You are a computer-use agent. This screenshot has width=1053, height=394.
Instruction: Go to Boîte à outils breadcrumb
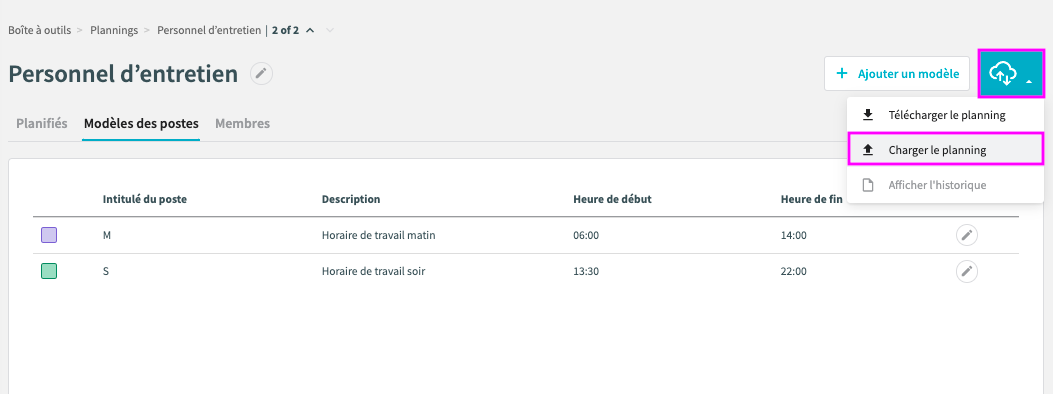click(40, 30)
